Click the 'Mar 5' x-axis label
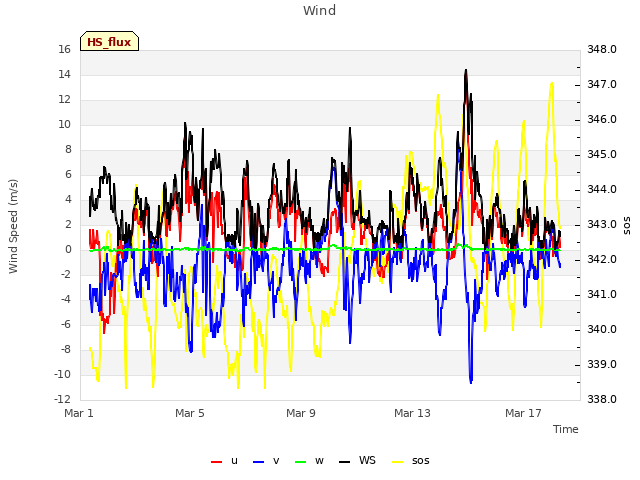This screenshot has width=640, height=480. pyautogui.click(x=190, y=413)
